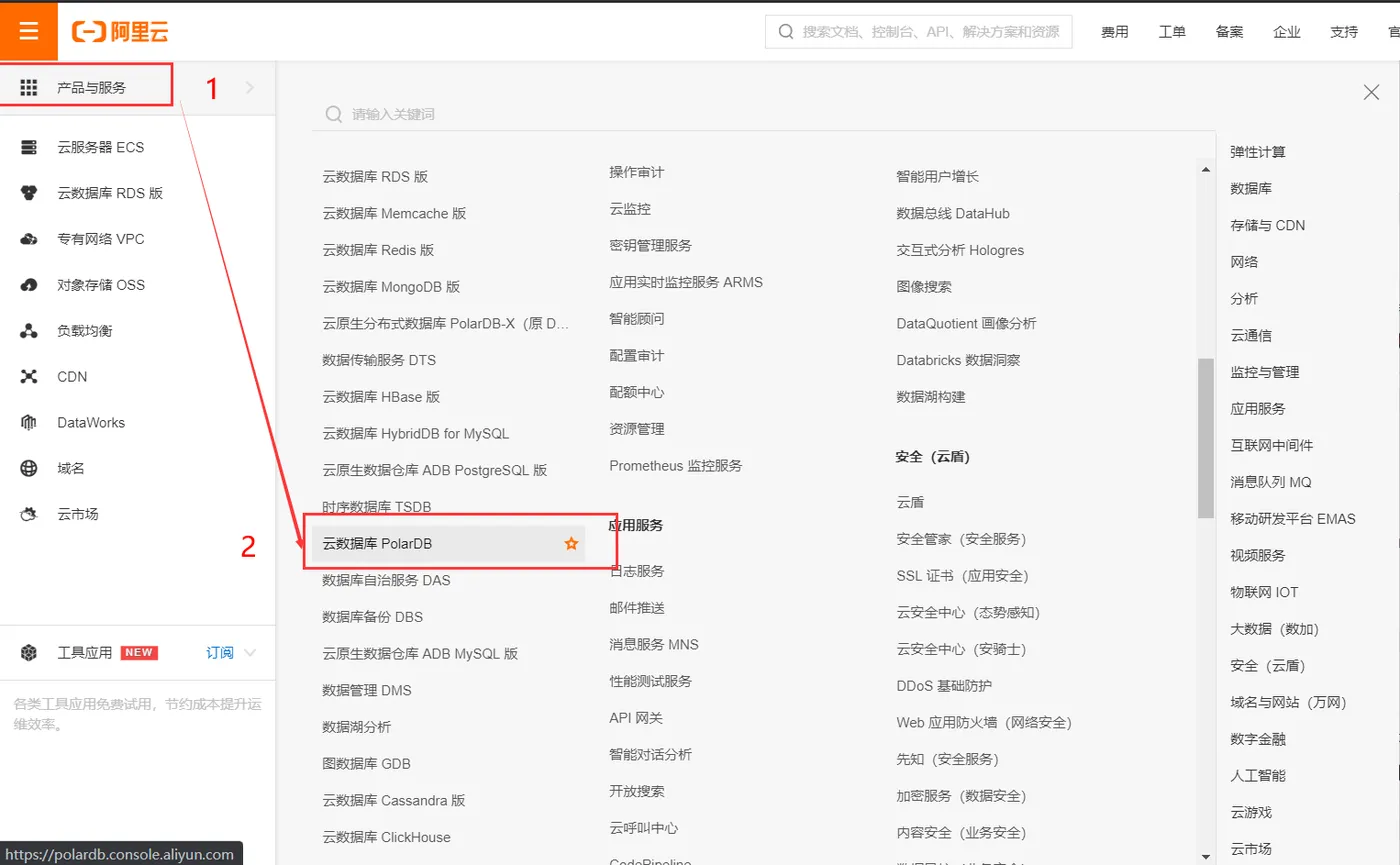Viewport: 1400px width, 865px height.
Task: Open 云数据库 HBase 版
Action: 381,397
